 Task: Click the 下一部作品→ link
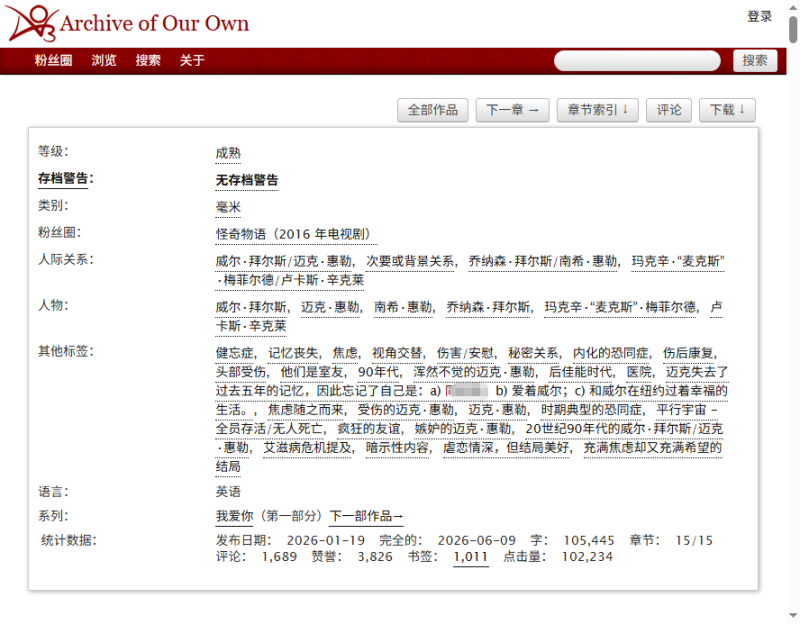click(x=366, y=516)
